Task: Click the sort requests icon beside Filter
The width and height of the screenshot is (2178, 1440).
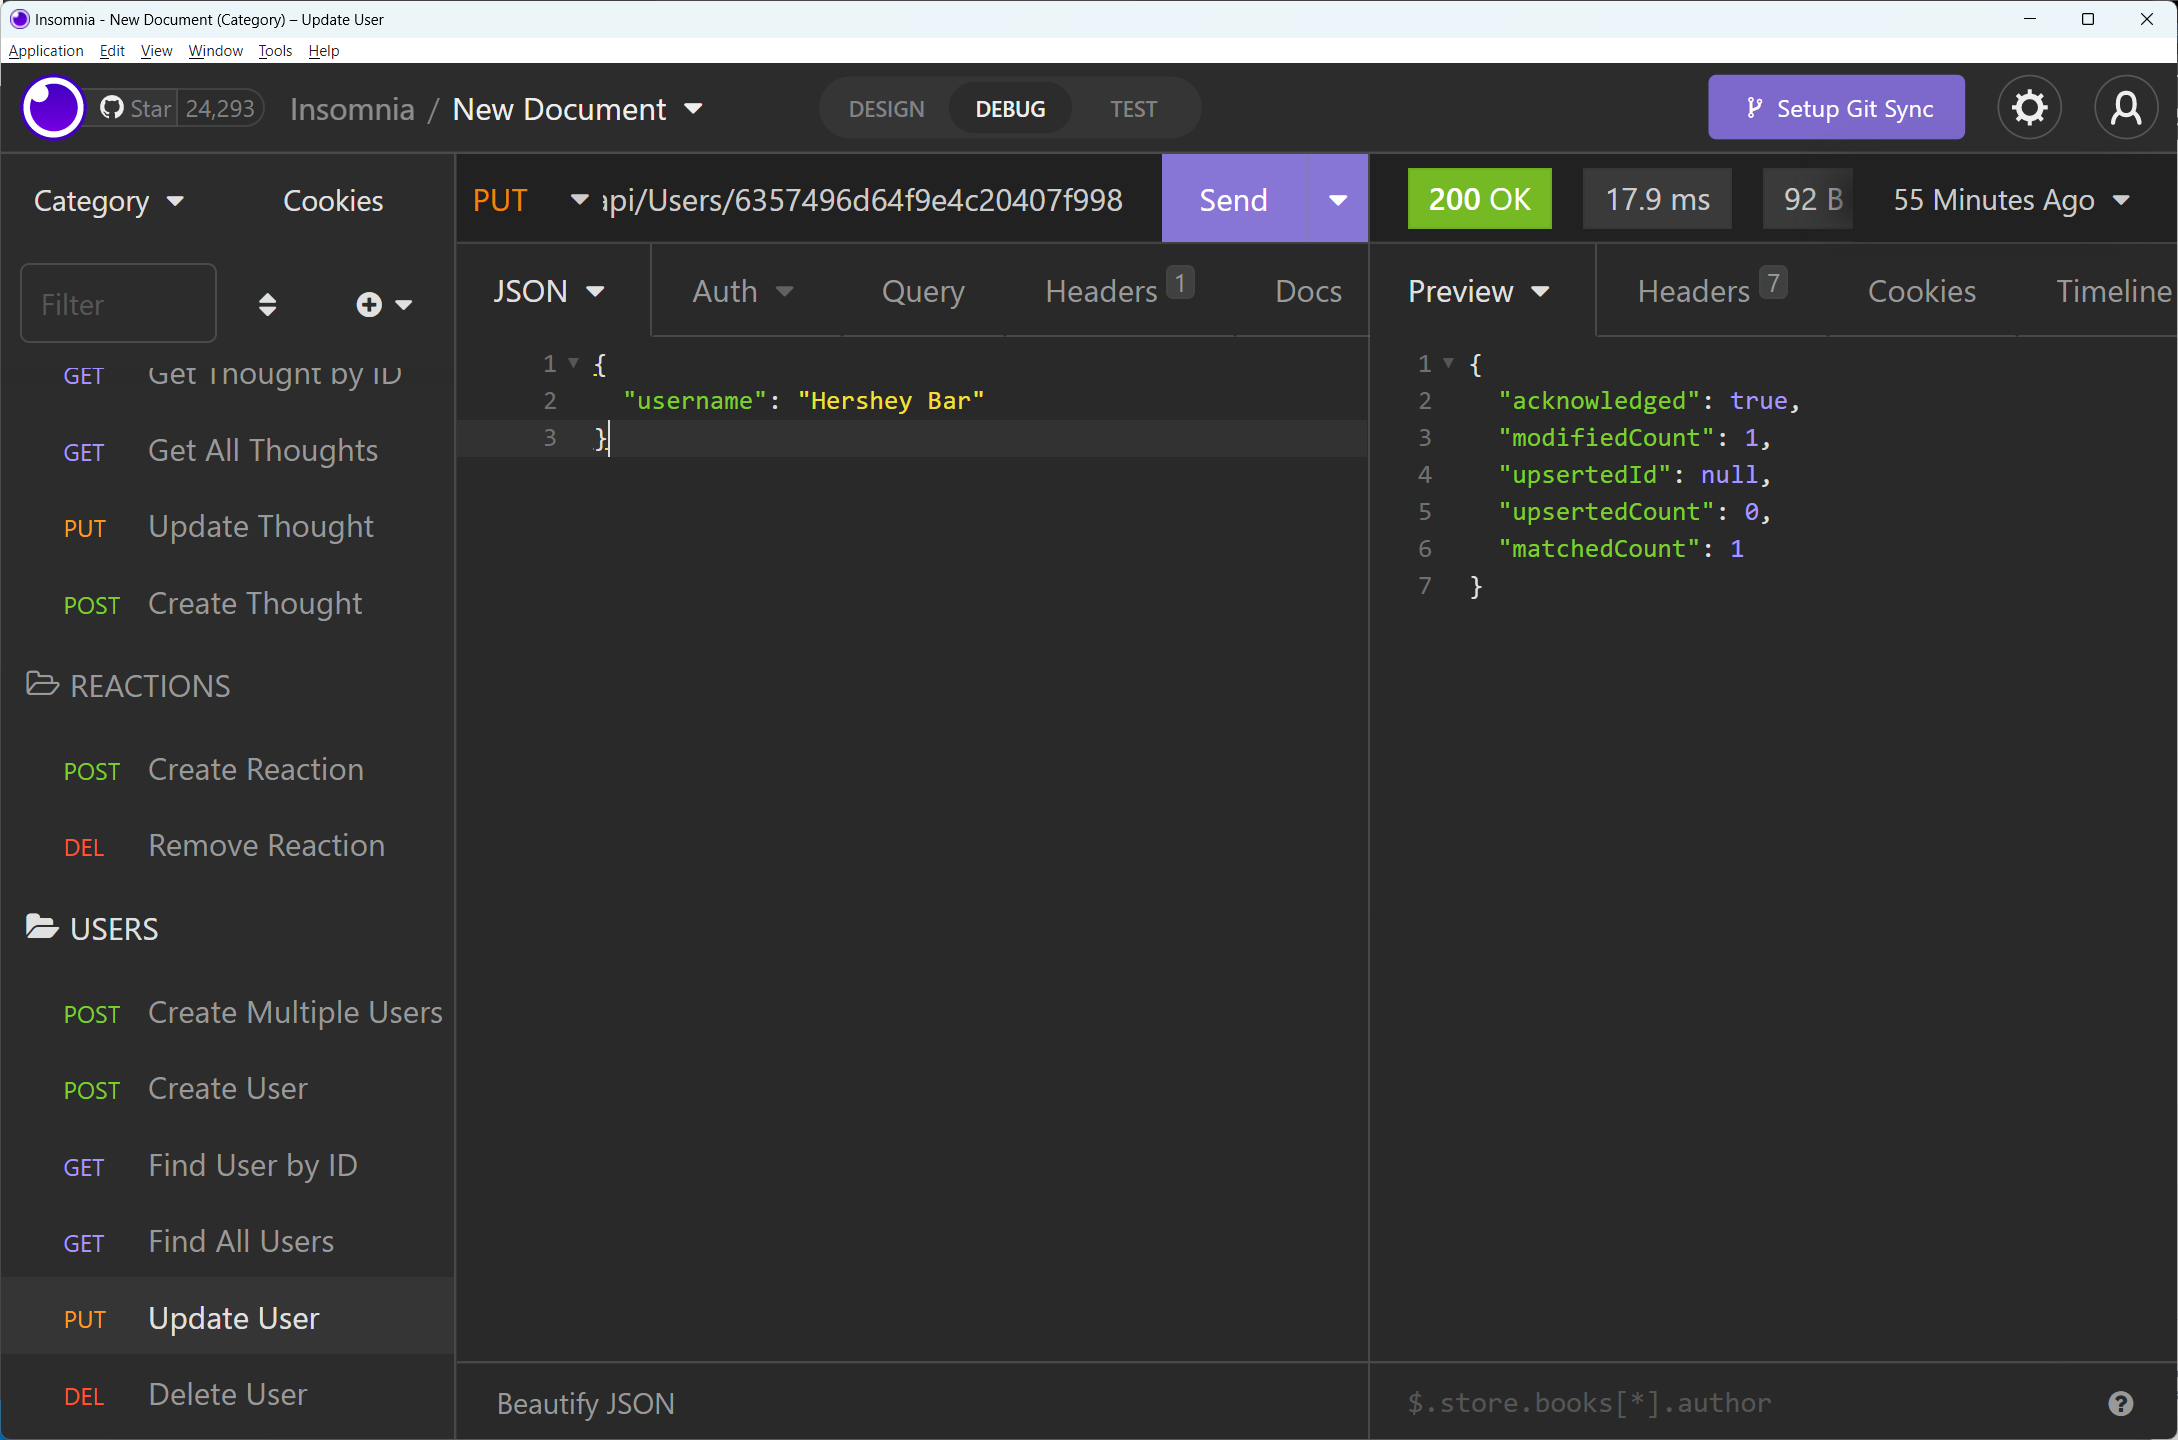Action: click(268, 303)
